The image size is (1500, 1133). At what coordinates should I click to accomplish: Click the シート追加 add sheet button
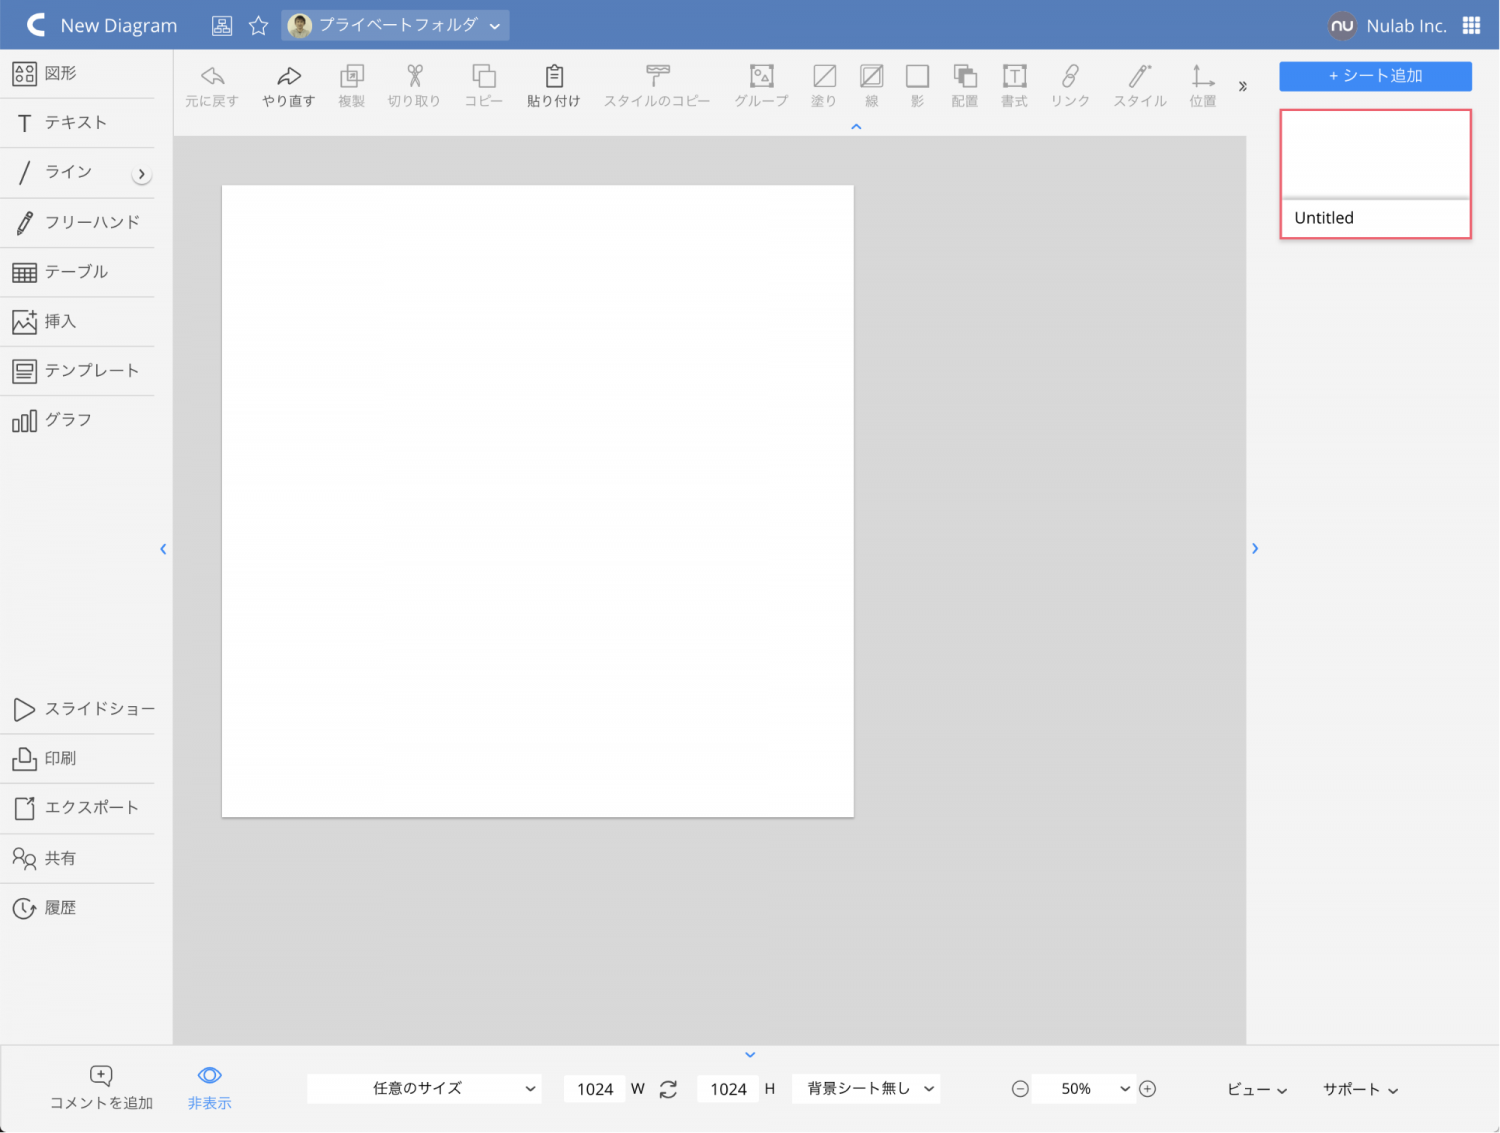[1375, 76]
